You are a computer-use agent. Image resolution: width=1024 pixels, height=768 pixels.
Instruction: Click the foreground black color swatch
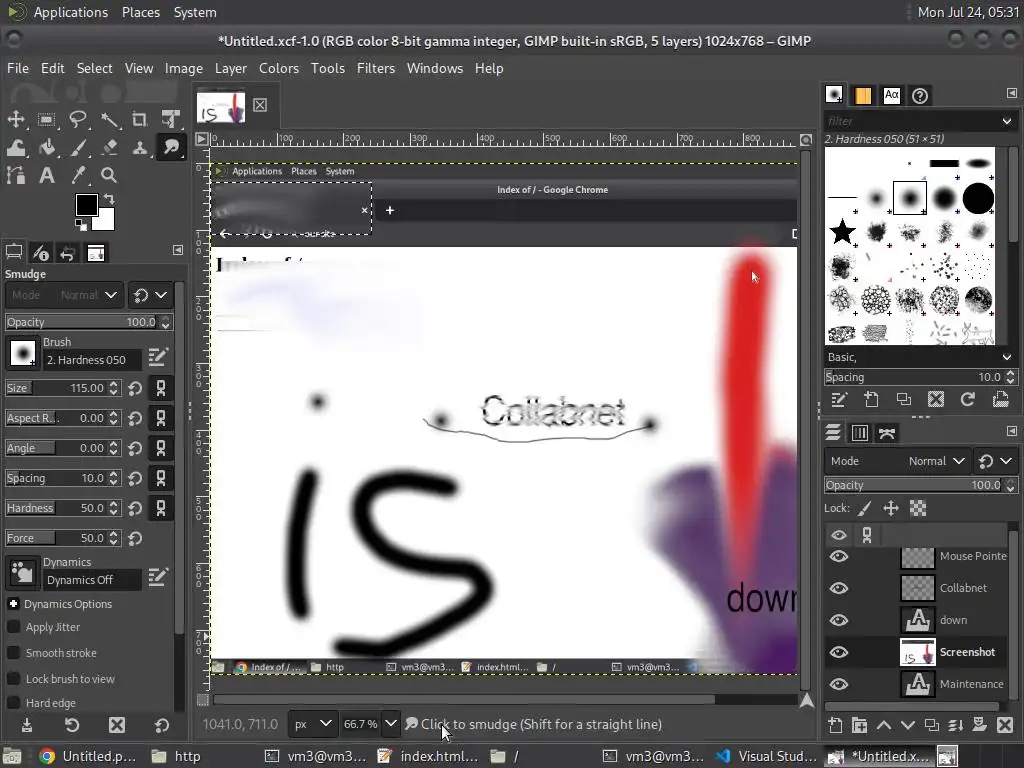point(86,205)
